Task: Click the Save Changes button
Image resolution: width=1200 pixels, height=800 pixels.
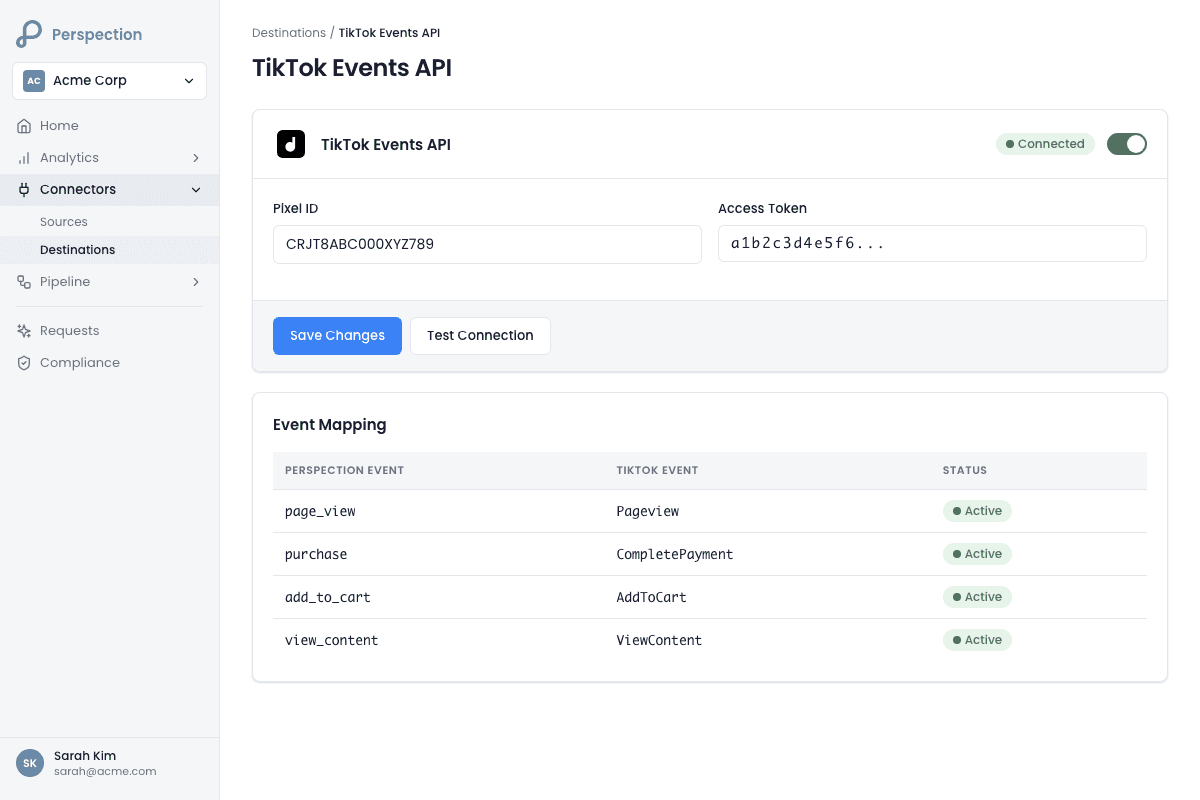Action: click(x=337, y=336)
